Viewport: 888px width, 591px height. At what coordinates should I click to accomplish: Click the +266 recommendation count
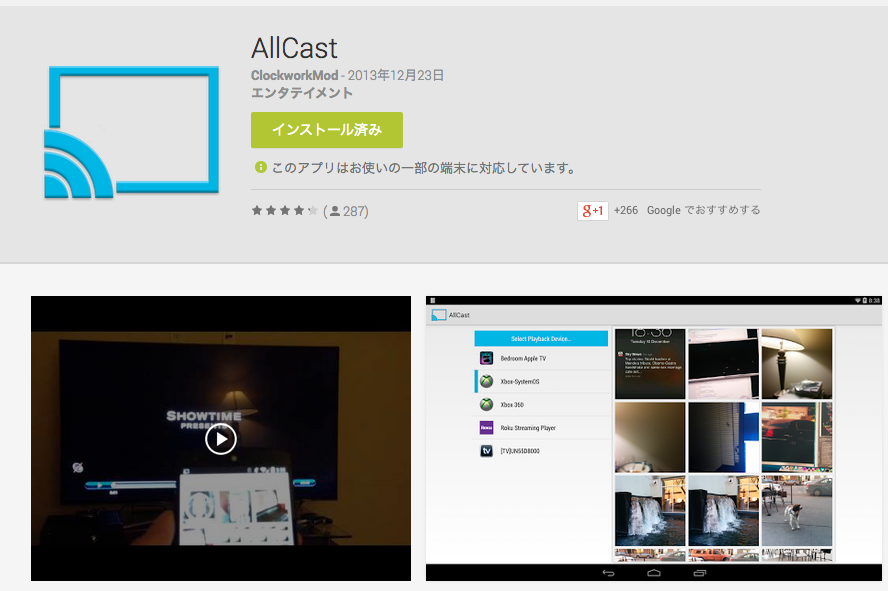(626, 210)
